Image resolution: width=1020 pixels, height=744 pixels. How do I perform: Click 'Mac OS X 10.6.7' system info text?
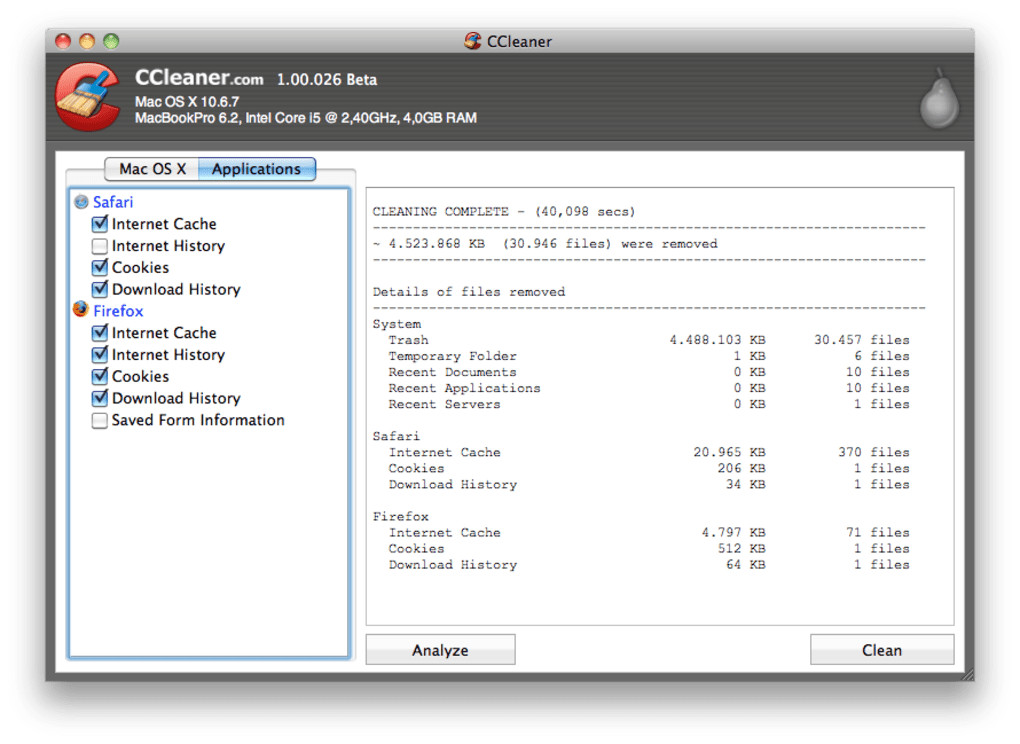click(x=187, y=102)
